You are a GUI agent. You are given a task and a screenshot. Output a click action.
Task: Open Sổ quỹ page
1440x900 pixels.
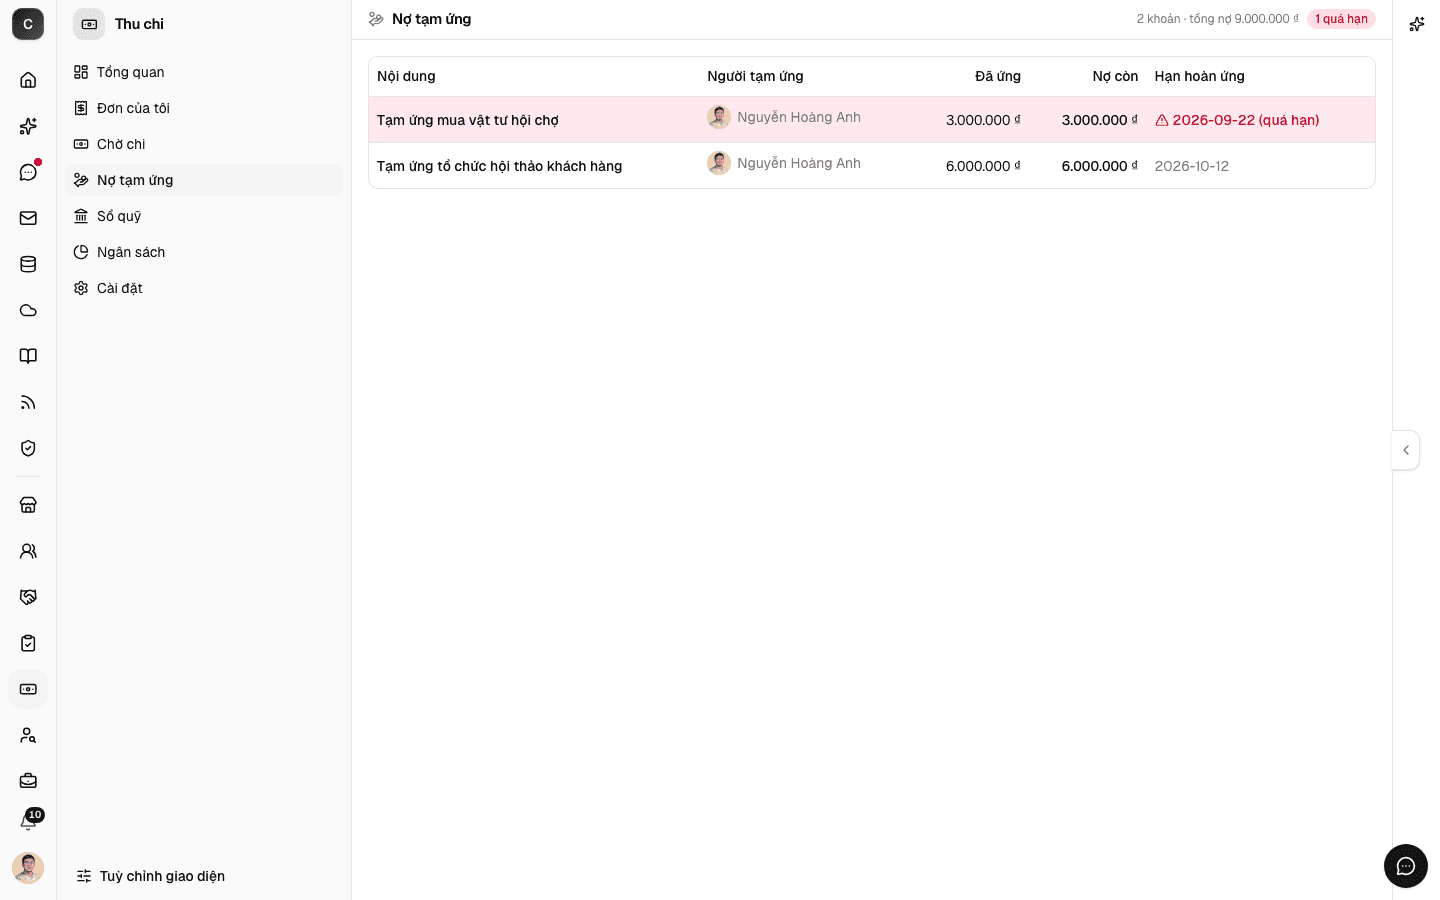pyautogui.click(x=204, y=216)
